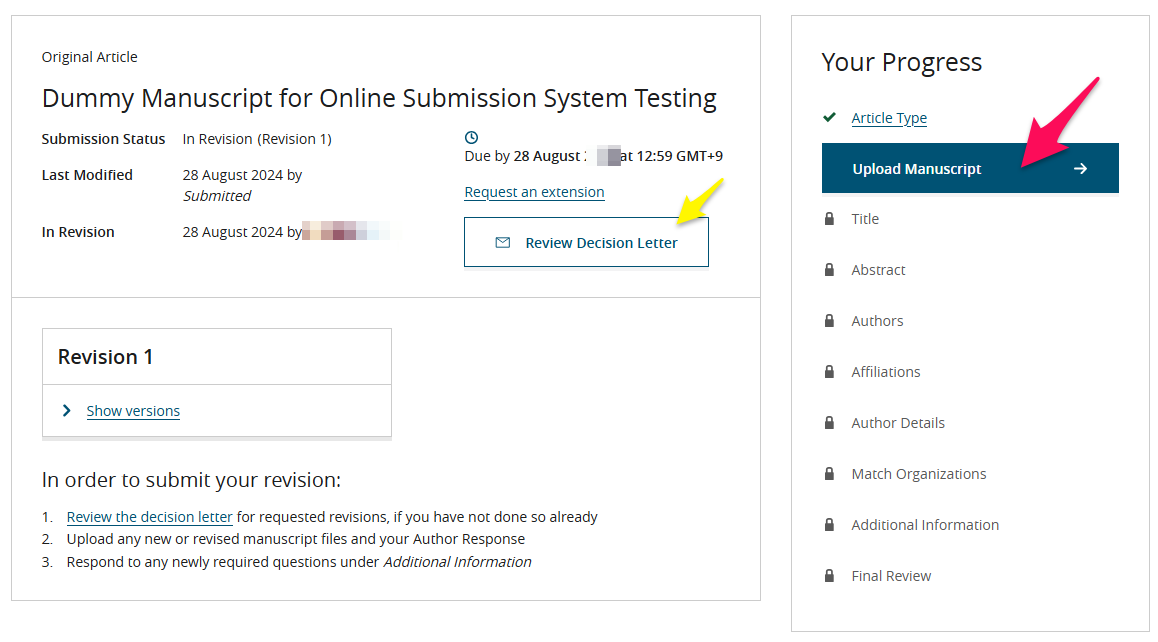Click the due date text 'Due by 28 August'

tap(523, 156)
